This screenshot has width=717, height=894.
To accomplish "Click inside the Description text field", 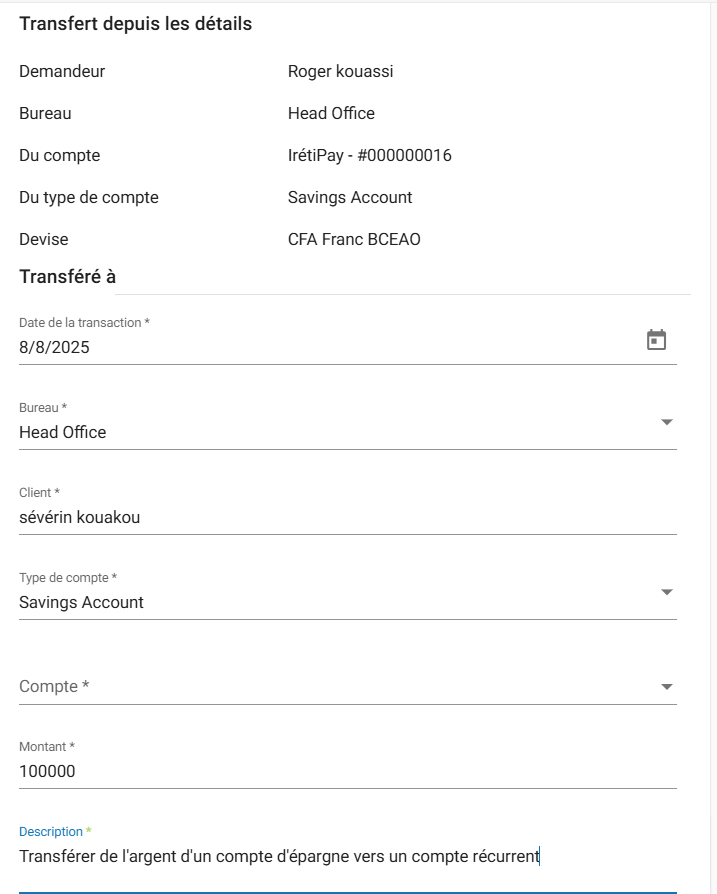I will click(x=300, y=856).
